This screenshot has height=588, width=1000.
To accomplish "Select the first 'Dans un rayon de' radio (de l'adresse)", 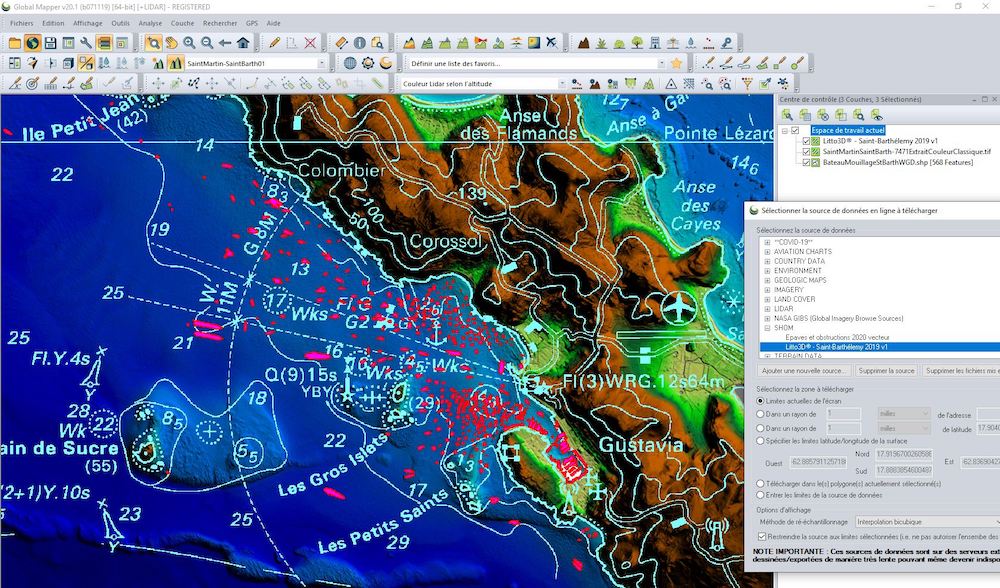I will (x=760, y=414).
